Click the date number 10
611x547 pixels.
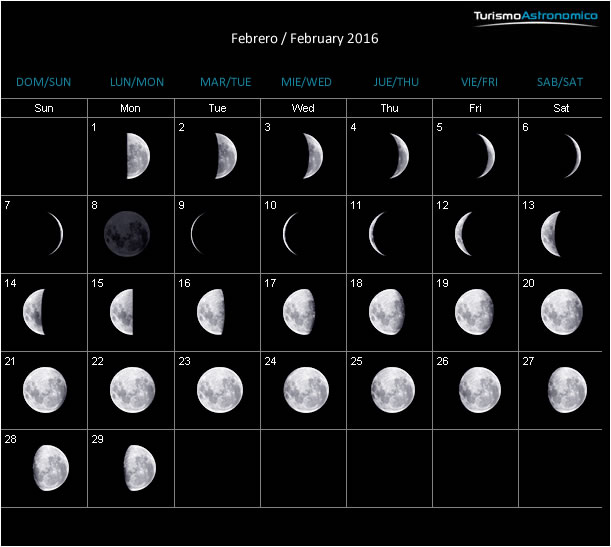(x=270, y=205)
